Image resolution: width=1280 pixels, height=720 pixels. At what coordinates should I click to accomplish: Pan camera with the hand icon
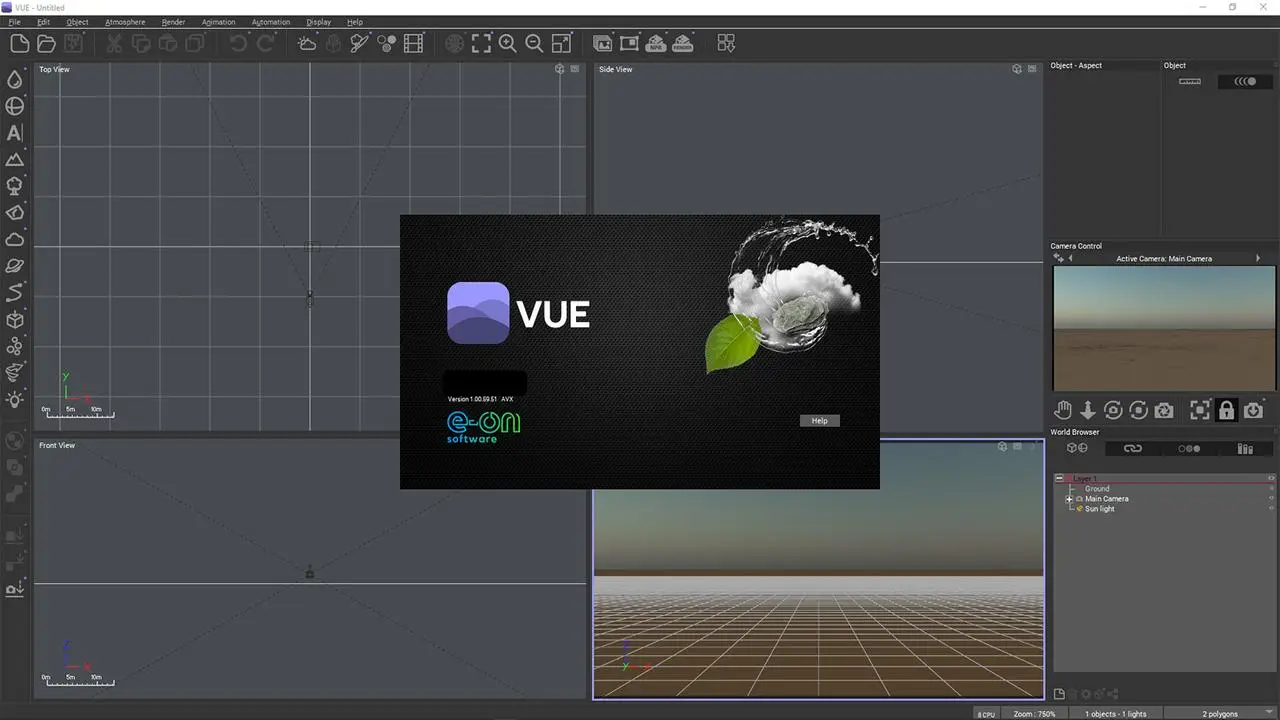(1063, 410)
